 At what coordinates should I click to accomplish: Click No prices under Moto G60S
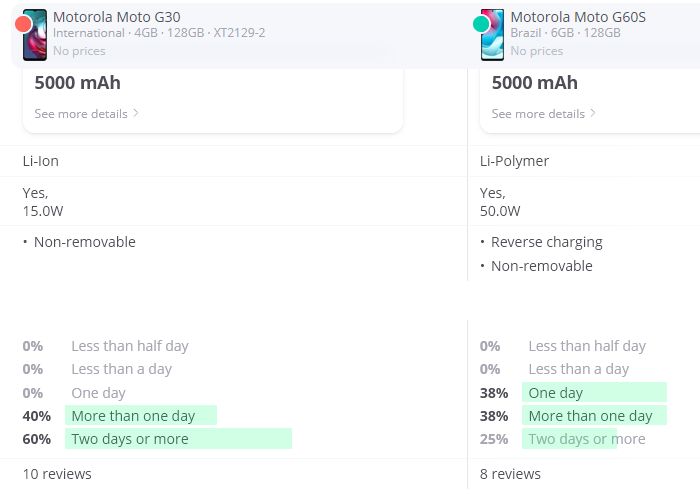pos(534,50)
